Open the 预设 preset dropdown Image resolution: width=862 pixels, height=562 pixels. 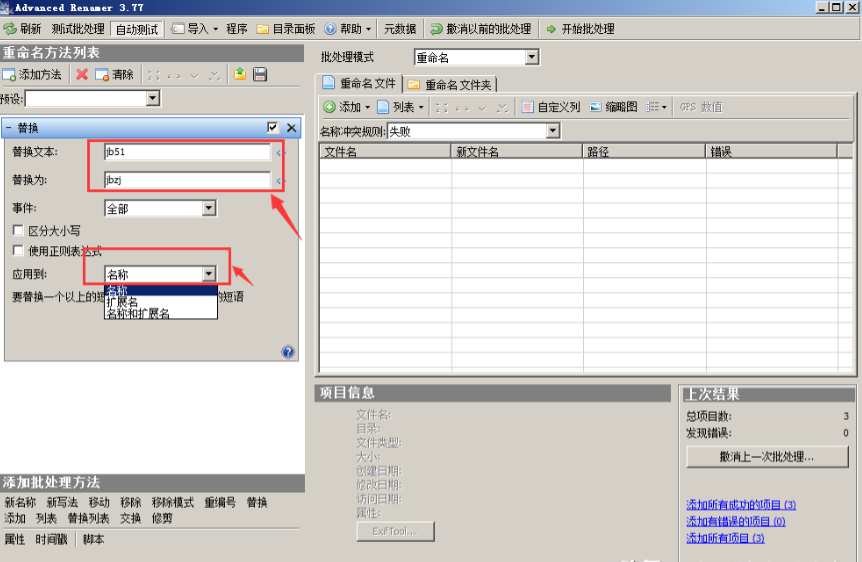tap(153, 98)
